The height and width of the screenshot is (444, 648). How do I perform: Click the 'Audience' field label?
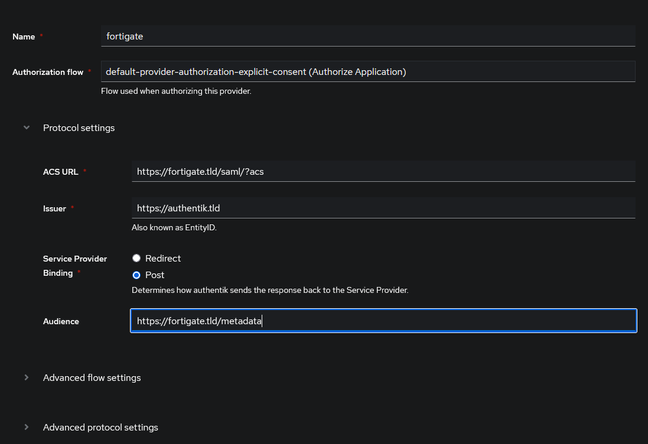click(60, 321)
